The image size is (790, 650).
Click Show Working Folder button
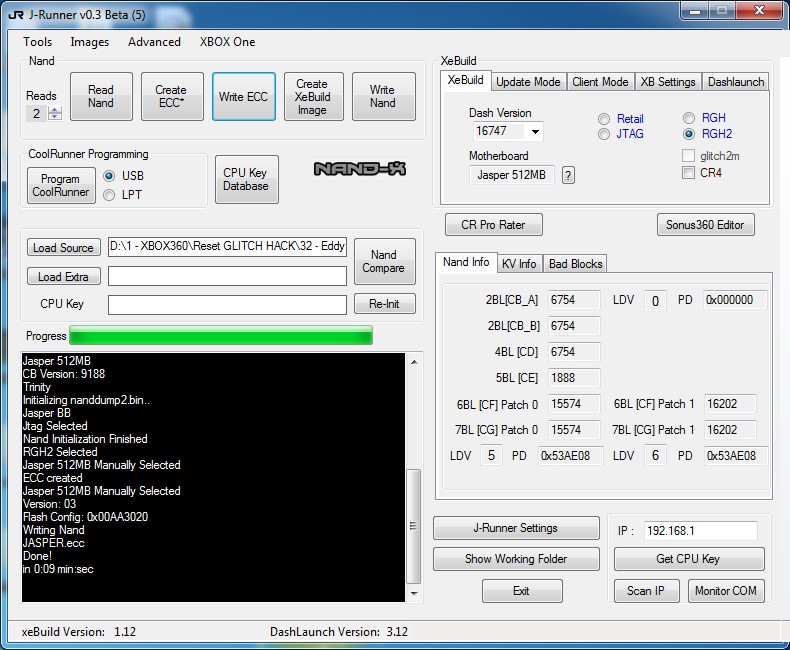(516, 559)
